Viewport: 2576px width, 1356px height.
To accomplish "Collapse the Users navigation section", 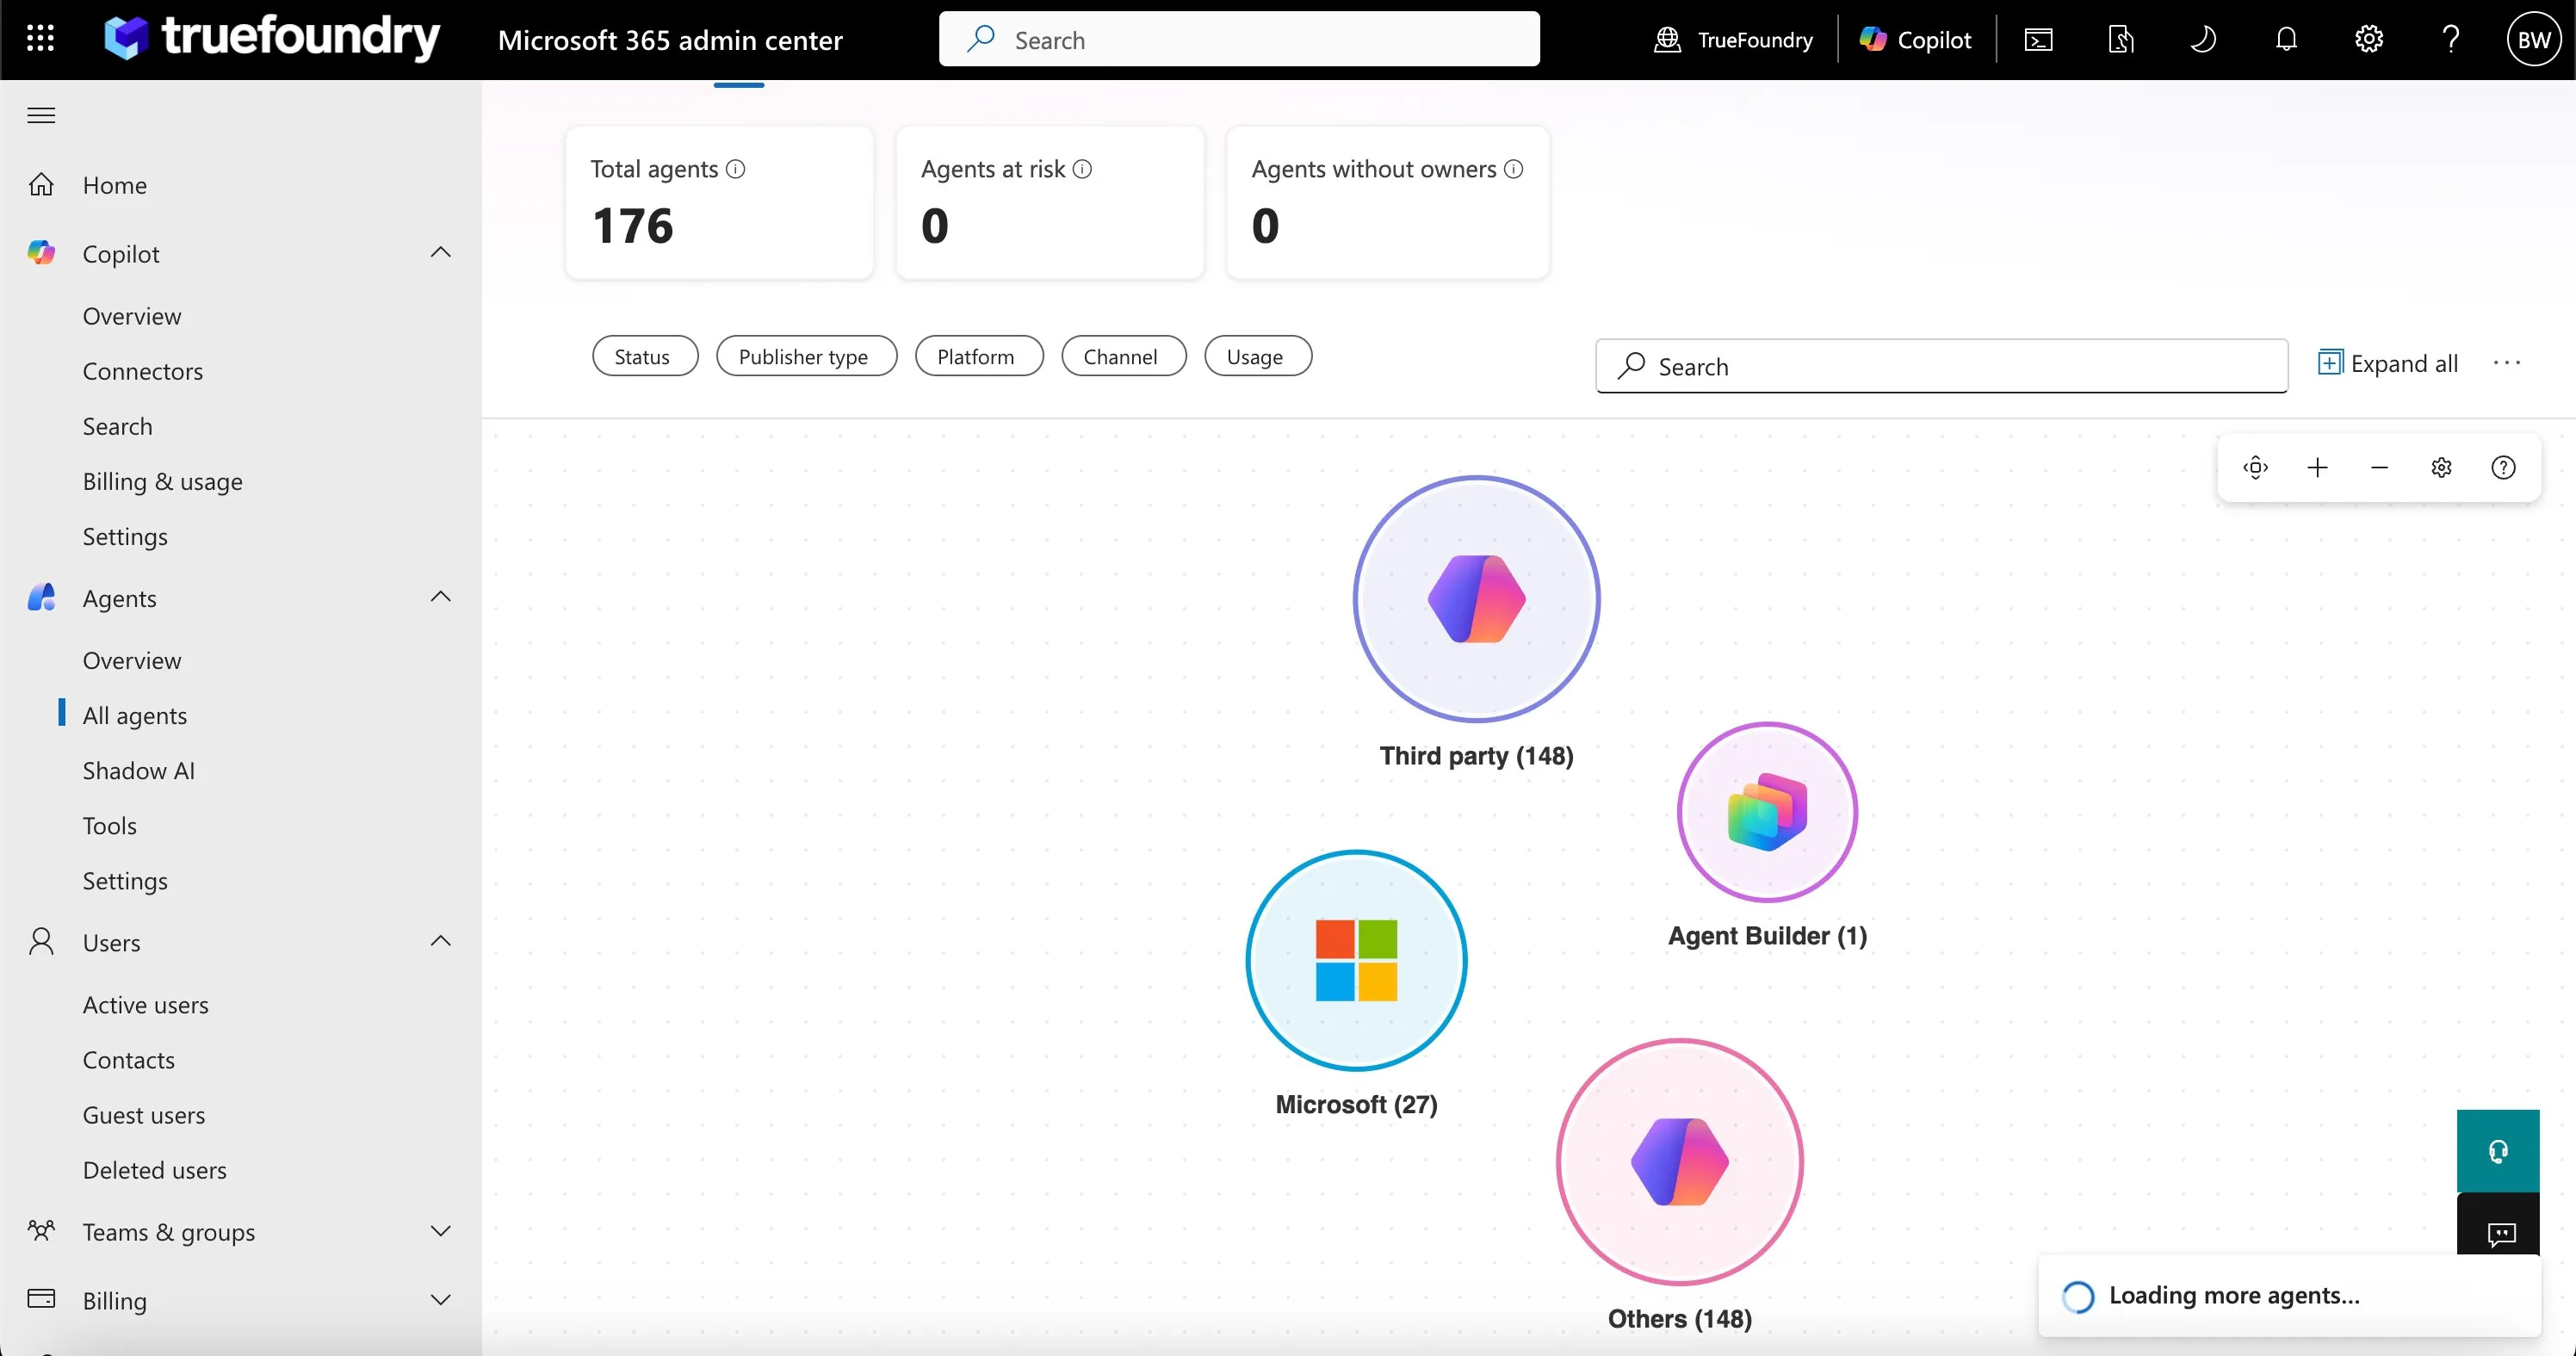I will [440, 941].
